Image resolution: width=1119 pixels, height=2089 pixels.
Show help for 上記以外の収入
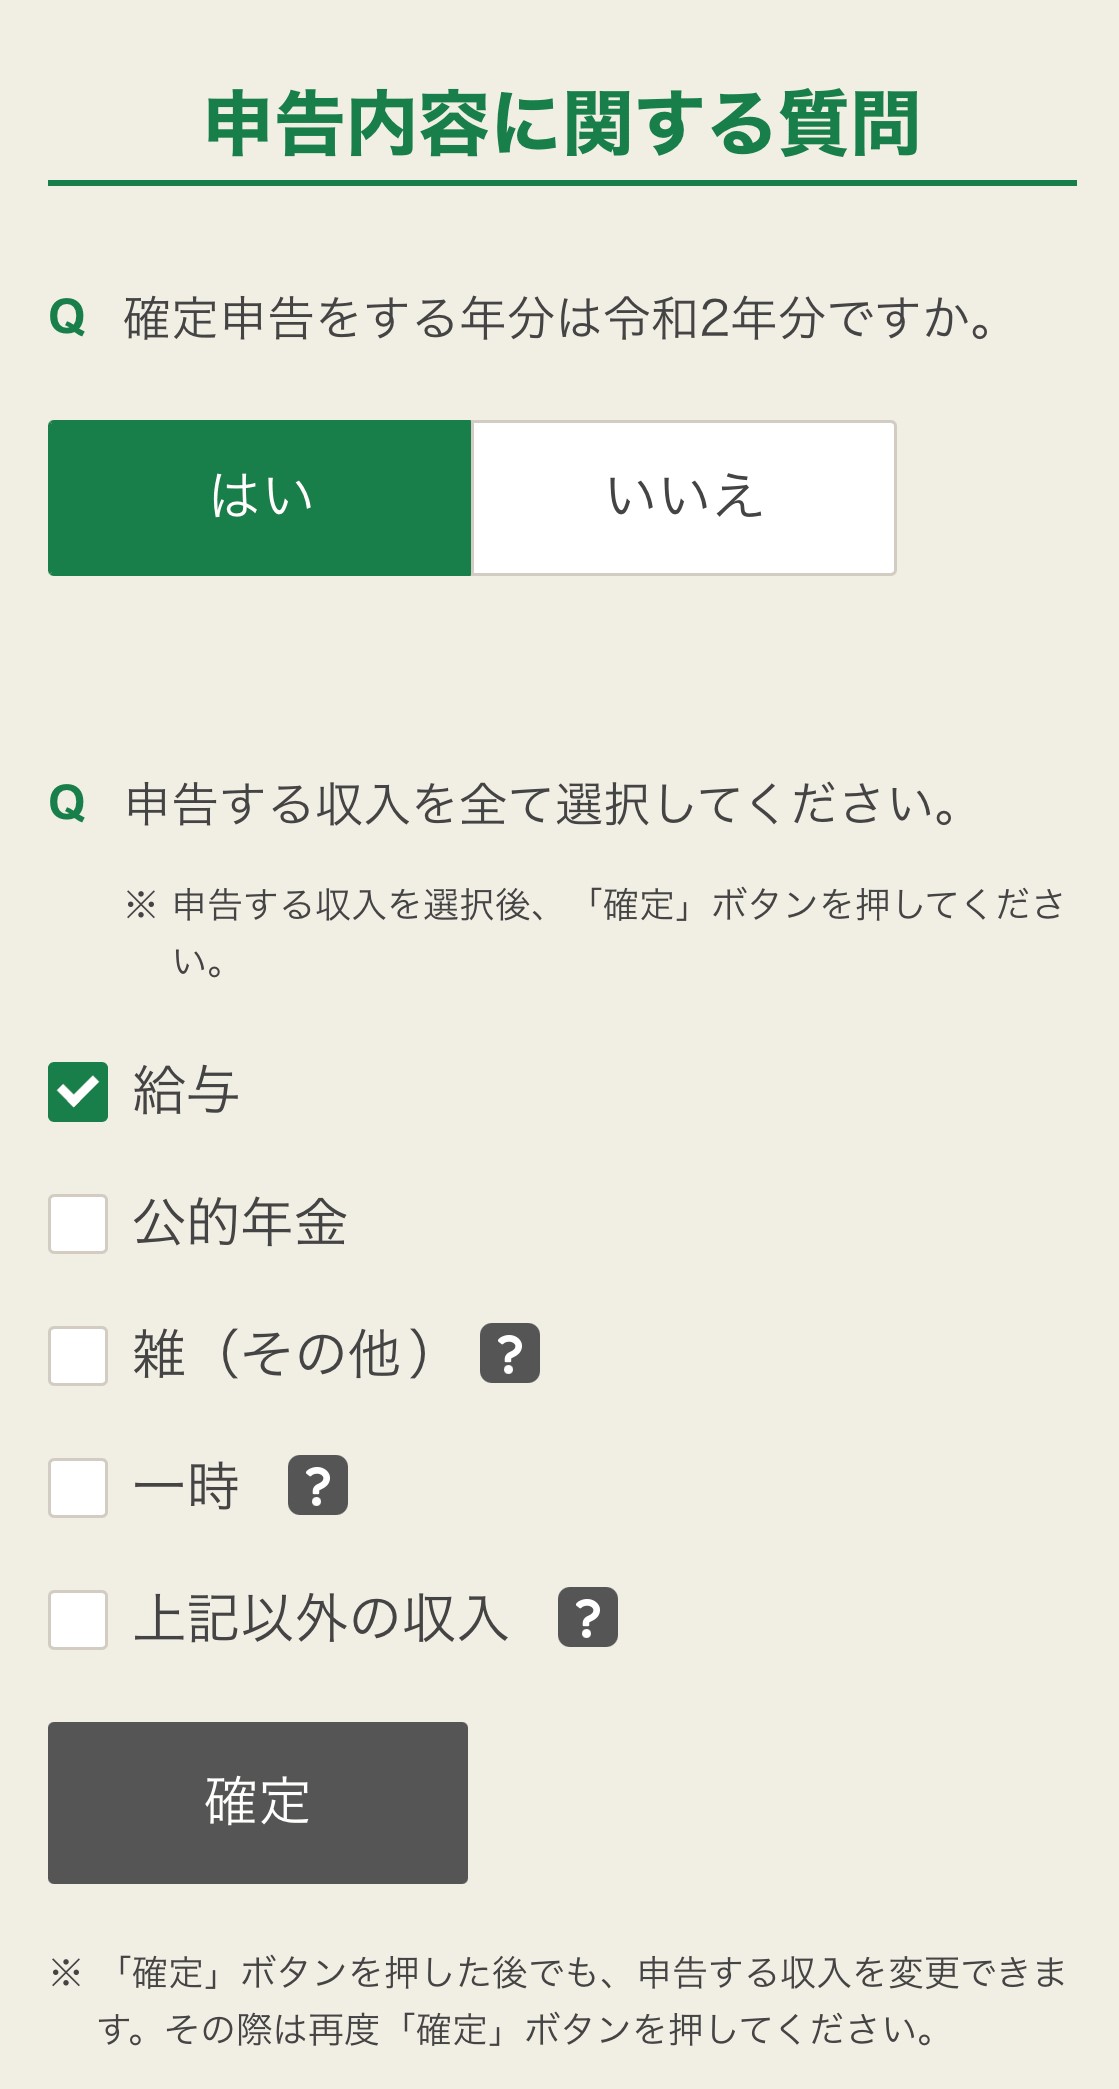(x=587, y=1617)
